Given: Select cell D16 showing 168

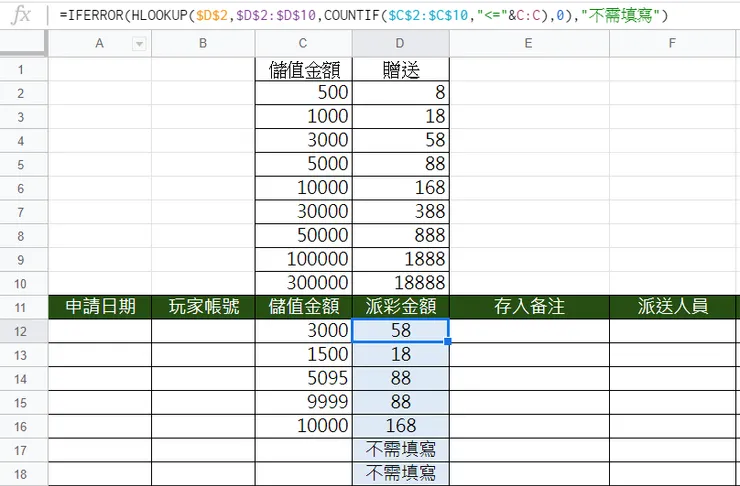Looking at the screenshot, I should click(401, 426).
